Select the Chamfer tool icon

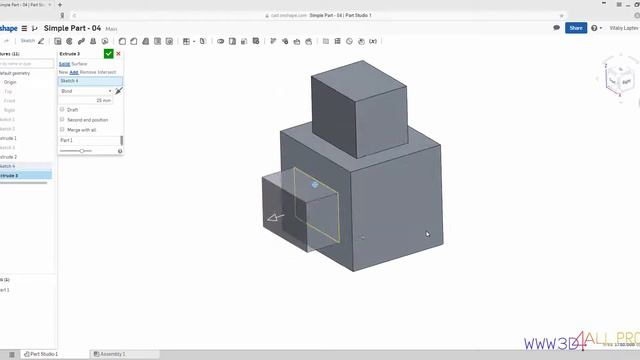pyautogui.click(x=134, y=41)
